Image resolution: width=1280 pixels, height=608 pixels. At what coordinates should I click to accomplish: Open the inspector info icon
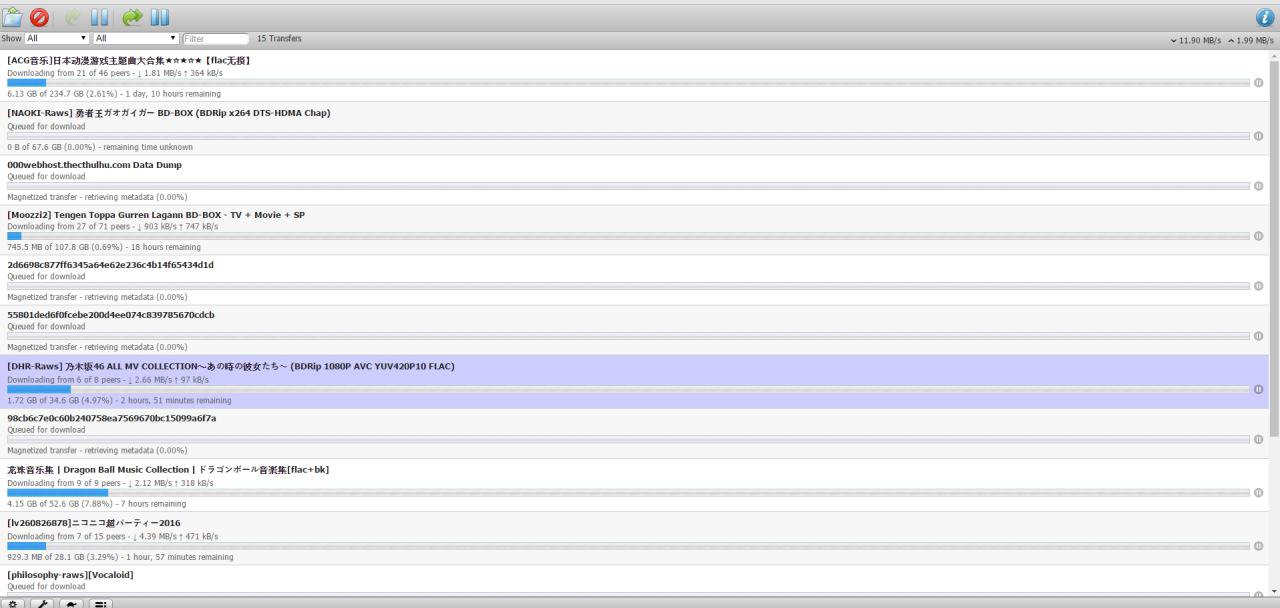pos(1265,17)
